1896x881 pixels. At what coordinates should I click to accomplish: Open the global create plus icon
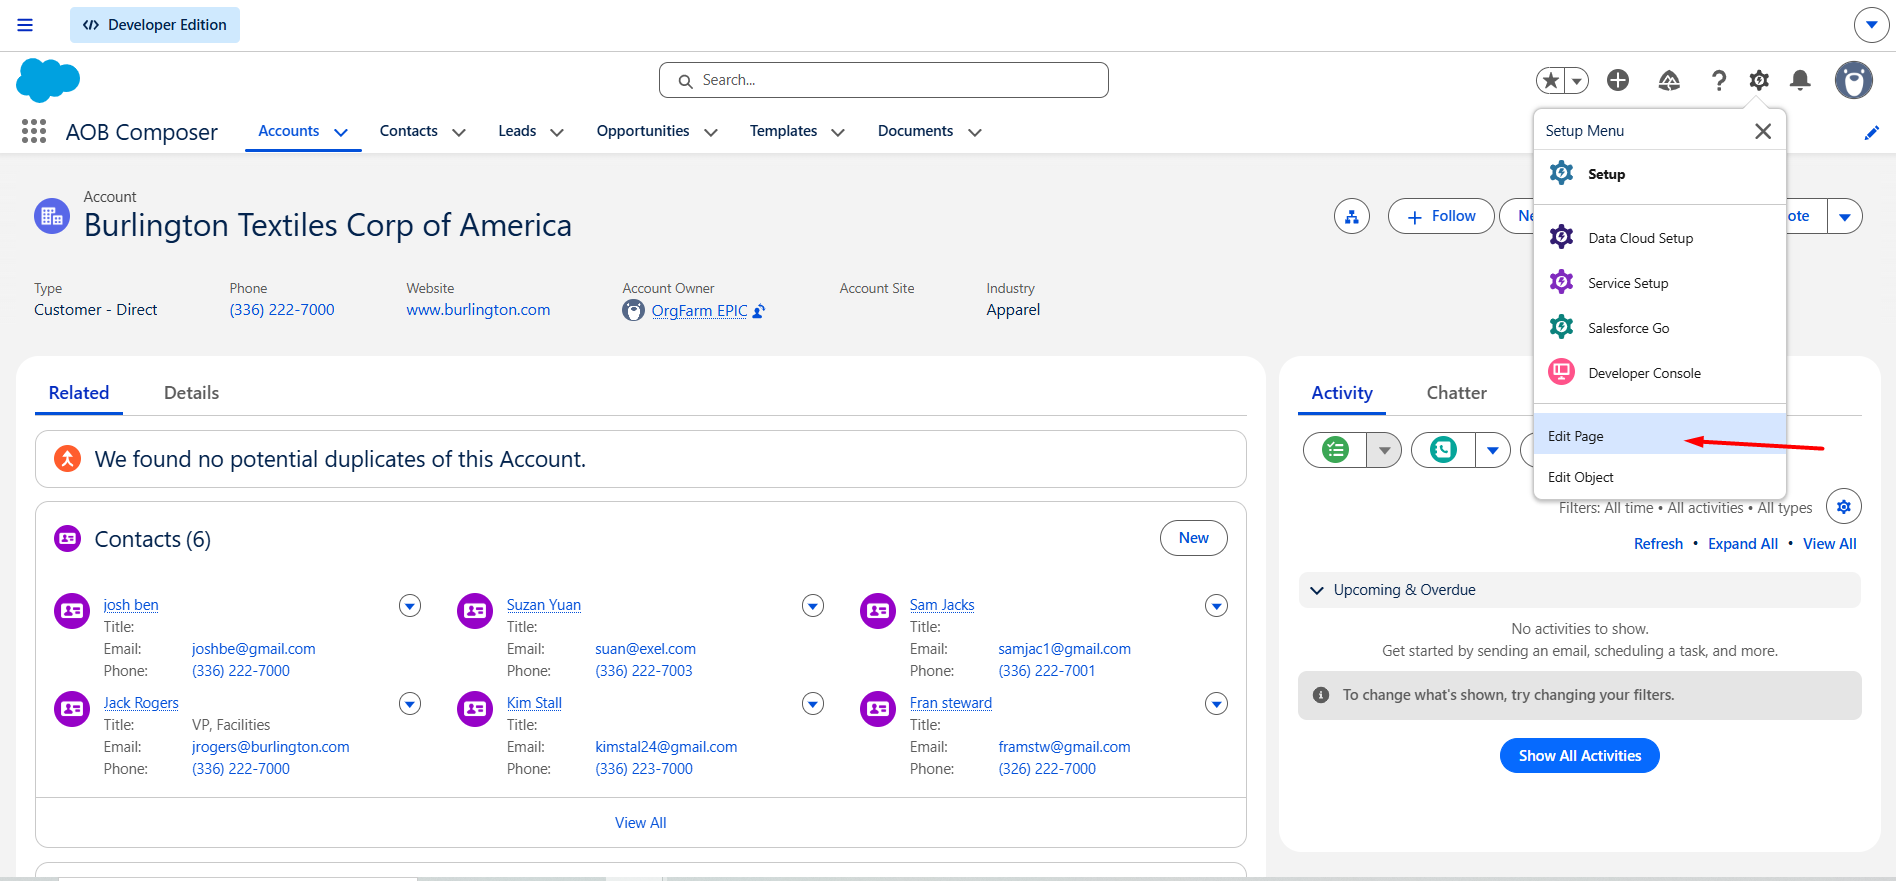pos(1618,80)
